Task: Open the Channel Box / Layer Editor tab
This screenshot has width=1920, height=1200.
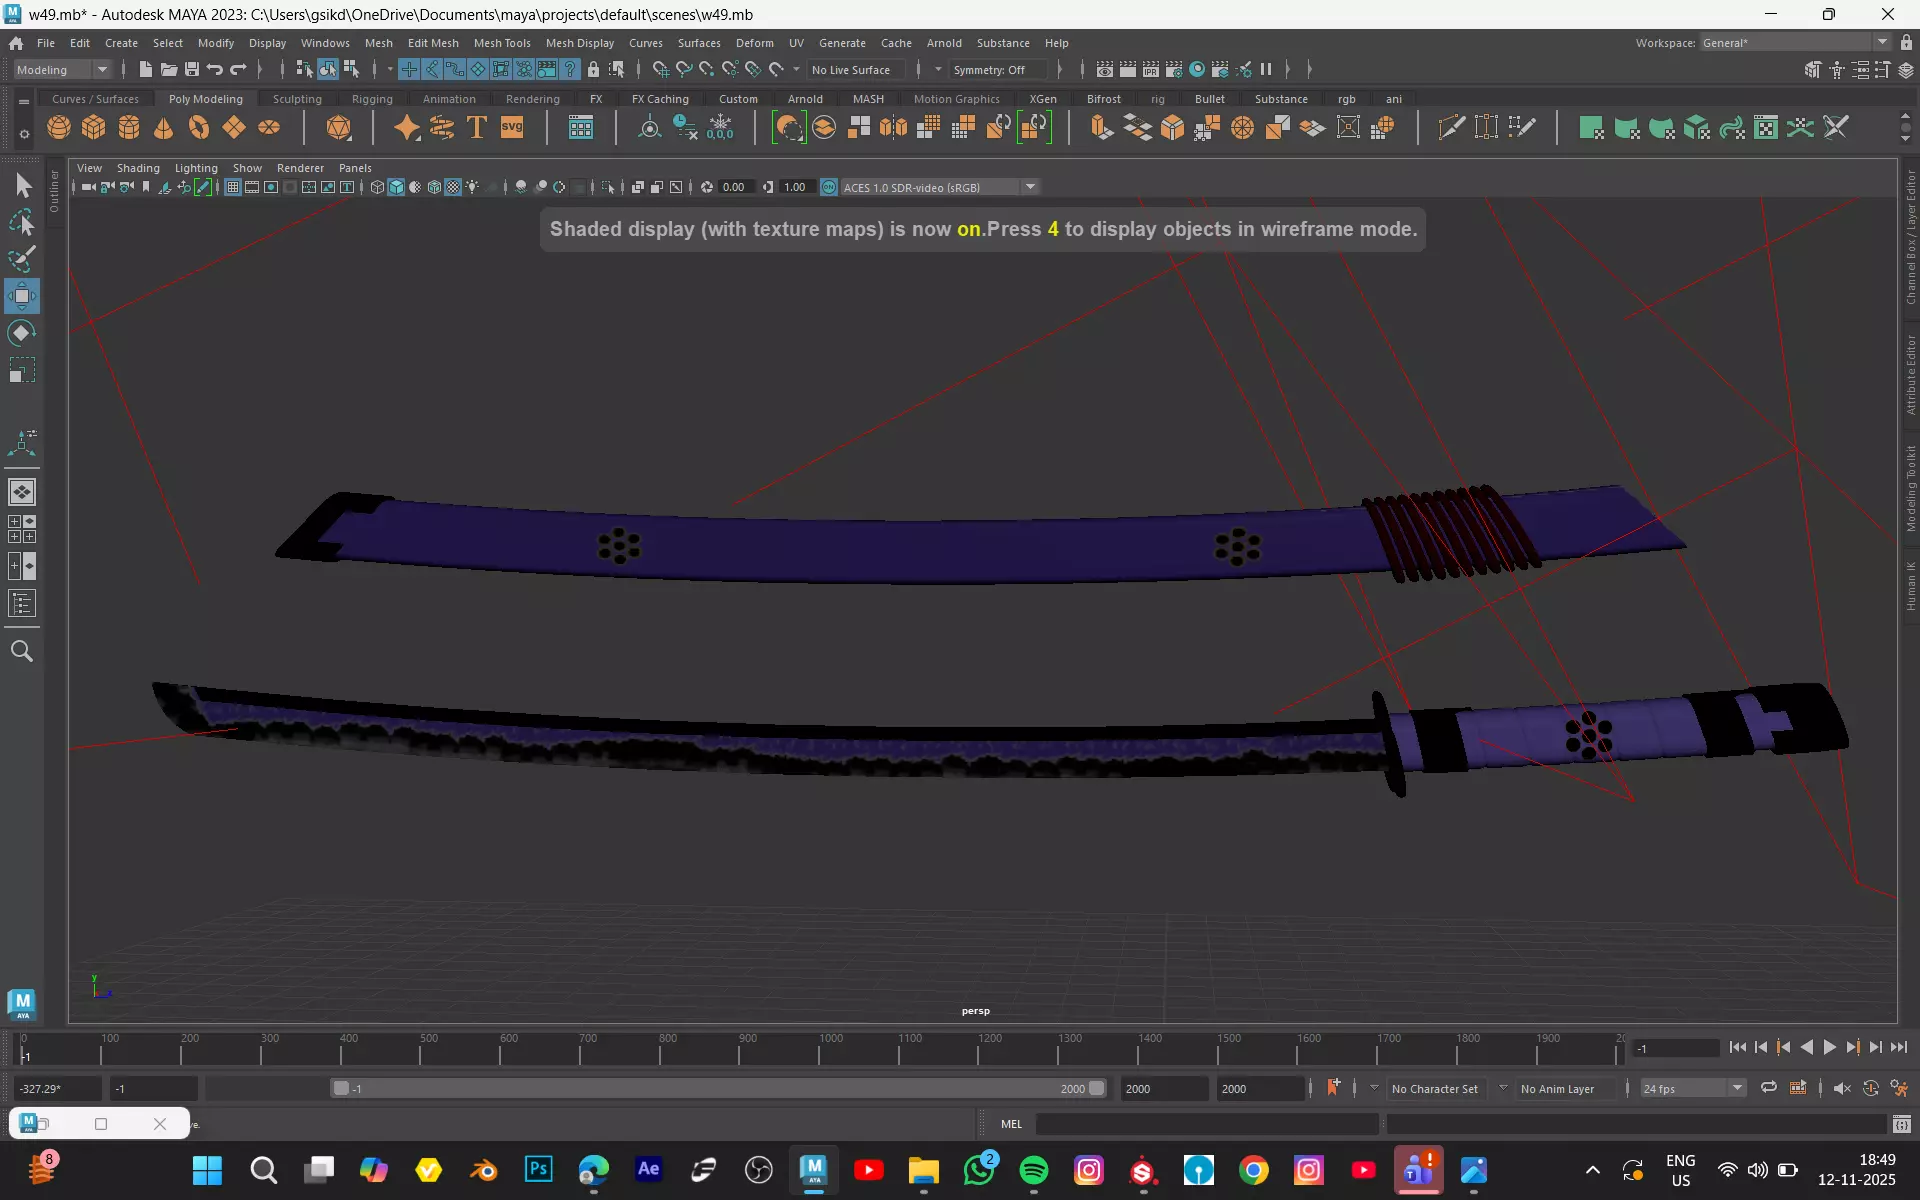Action: coord(1910,237)
